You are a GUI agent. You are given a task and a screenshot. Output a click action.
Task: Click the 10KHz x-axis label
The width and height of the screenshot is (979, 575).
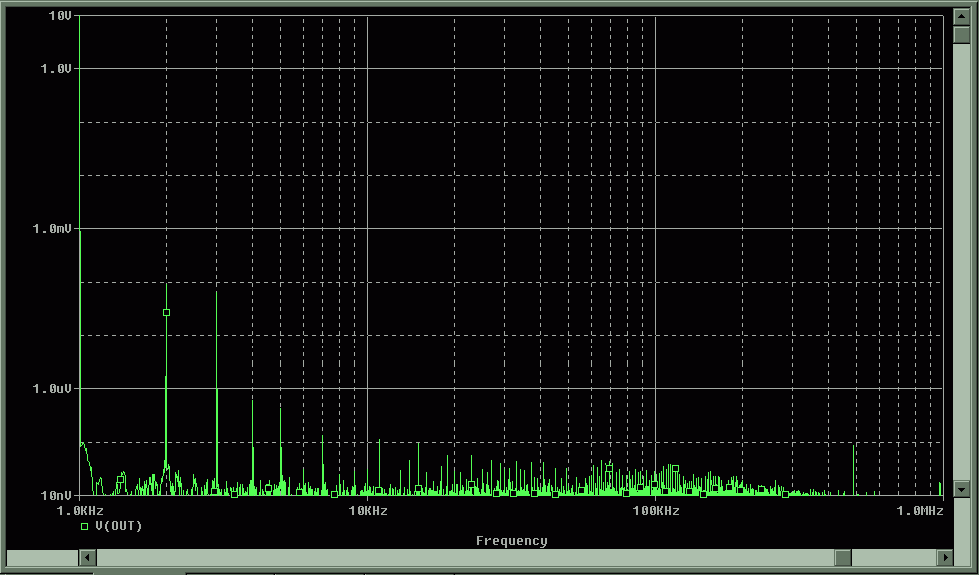tap(367, 511)
